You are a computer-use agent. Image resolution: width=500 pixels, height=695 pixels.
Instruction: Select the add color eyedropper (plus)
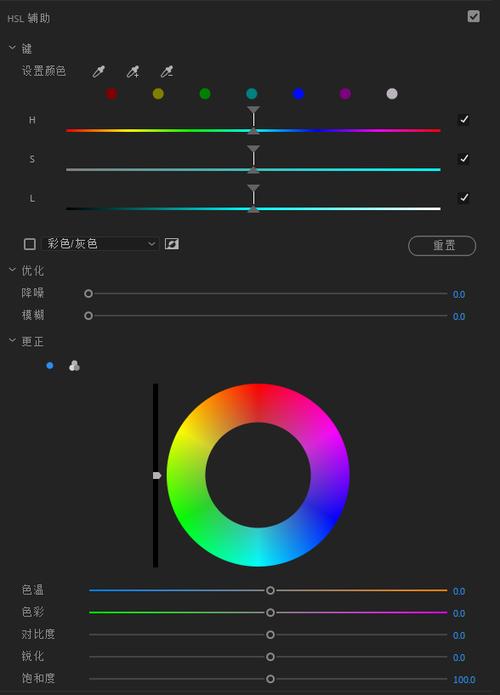(133, 71)
